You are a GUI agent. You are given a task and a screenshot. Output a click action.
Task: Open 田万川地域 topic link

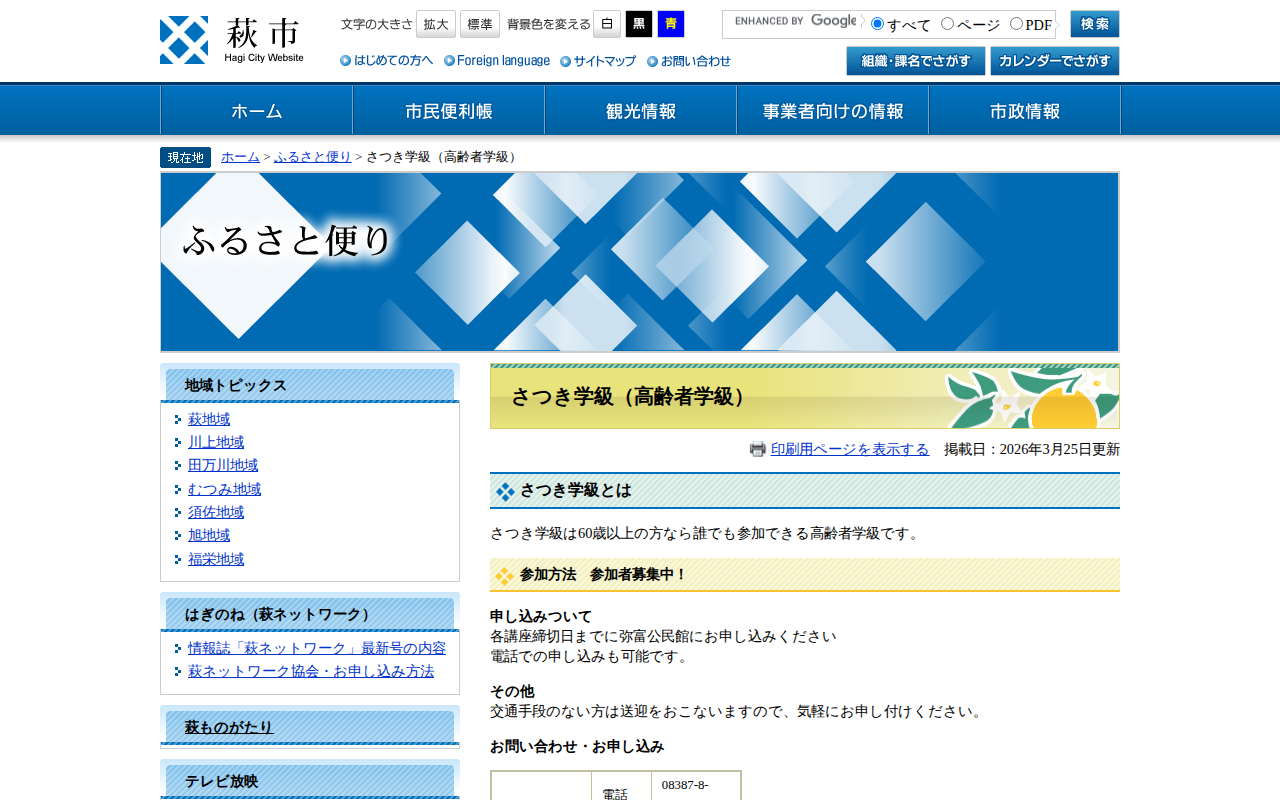(x=223, y=465)
